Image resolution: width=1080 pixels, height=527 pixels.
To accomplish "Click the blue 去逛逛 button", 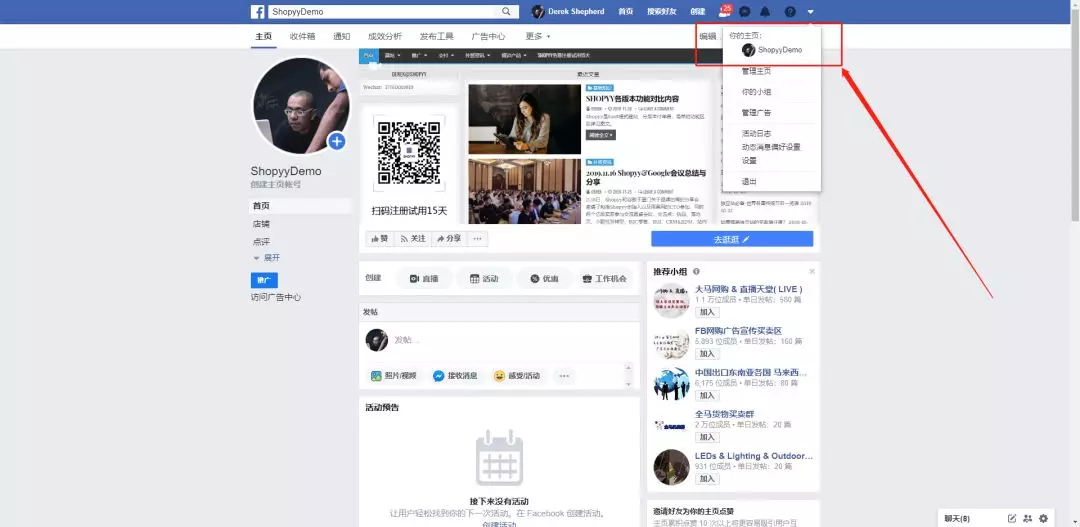I will tap(732, 239).
